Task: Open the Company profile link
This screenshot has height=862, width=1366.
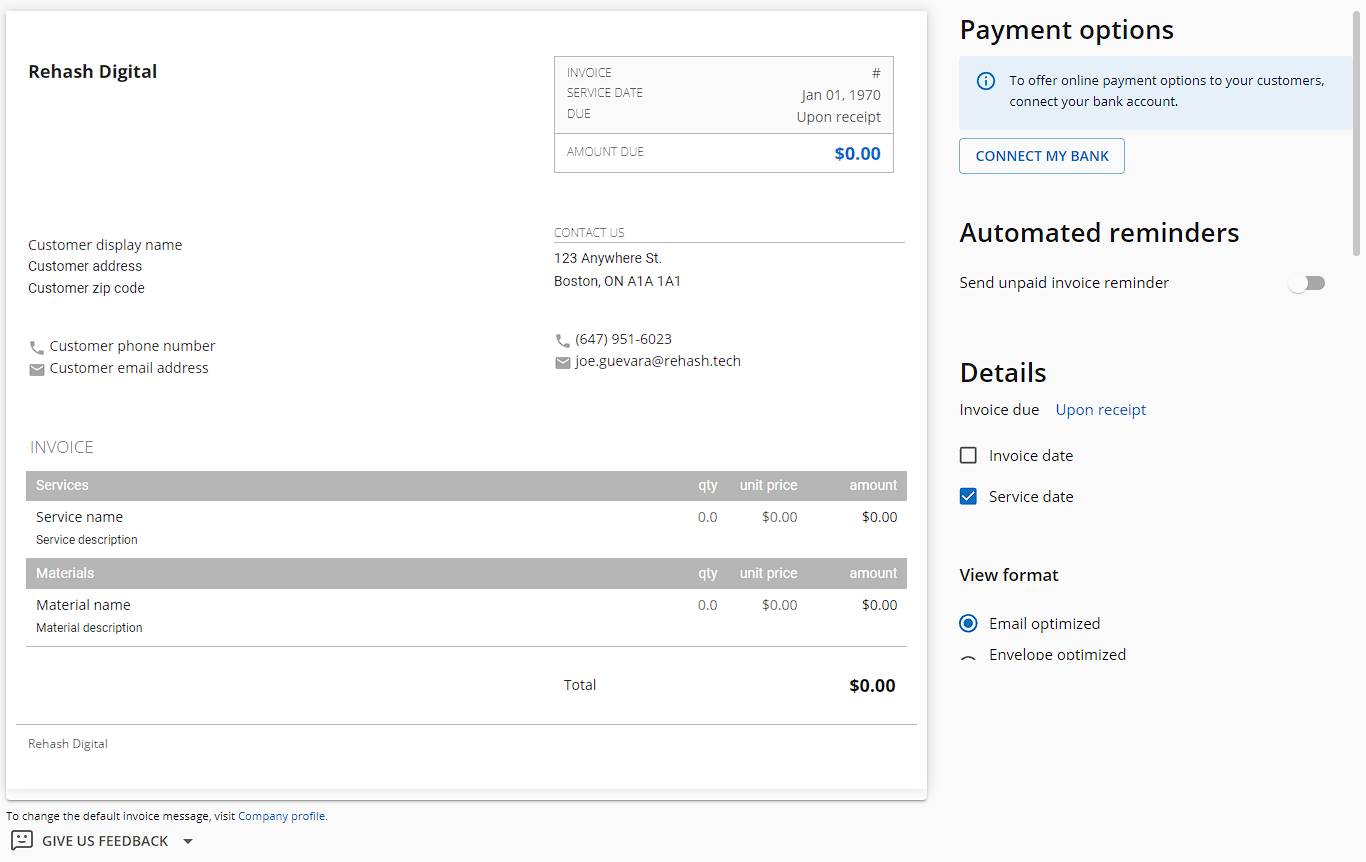Action: point(282,815)
